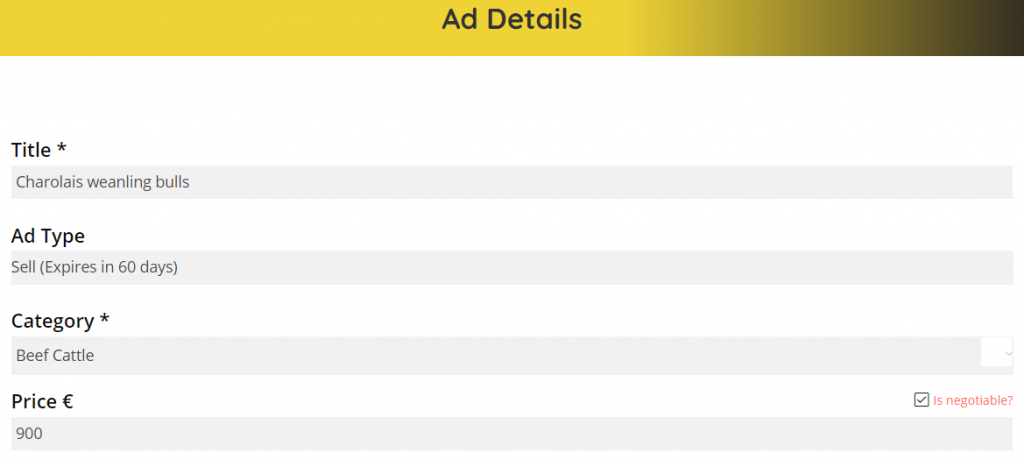Click the 'Beef Cattle' selected value
Screen dimensions: 1024x460
click(55, 355)
